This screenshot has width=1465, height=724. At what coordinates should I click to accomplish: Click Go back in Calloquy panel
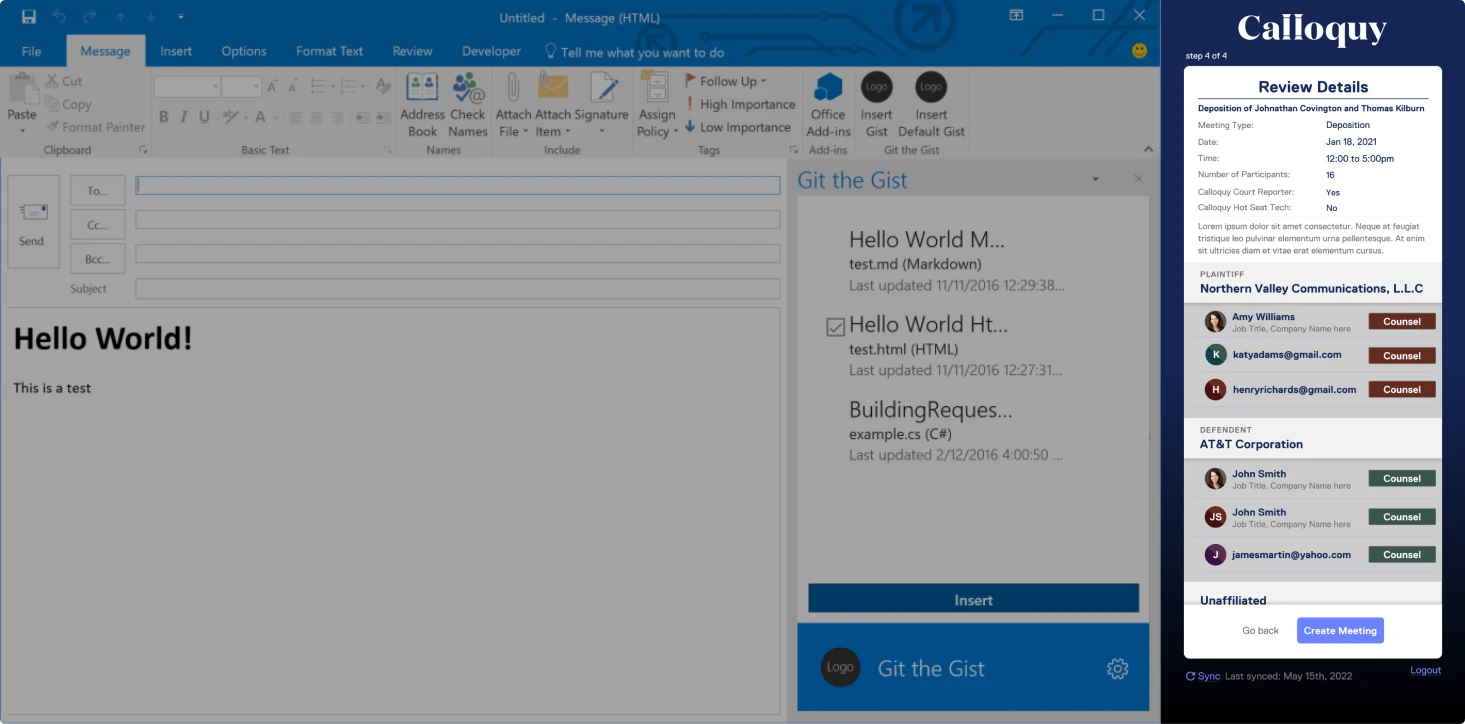[1260, 631]
